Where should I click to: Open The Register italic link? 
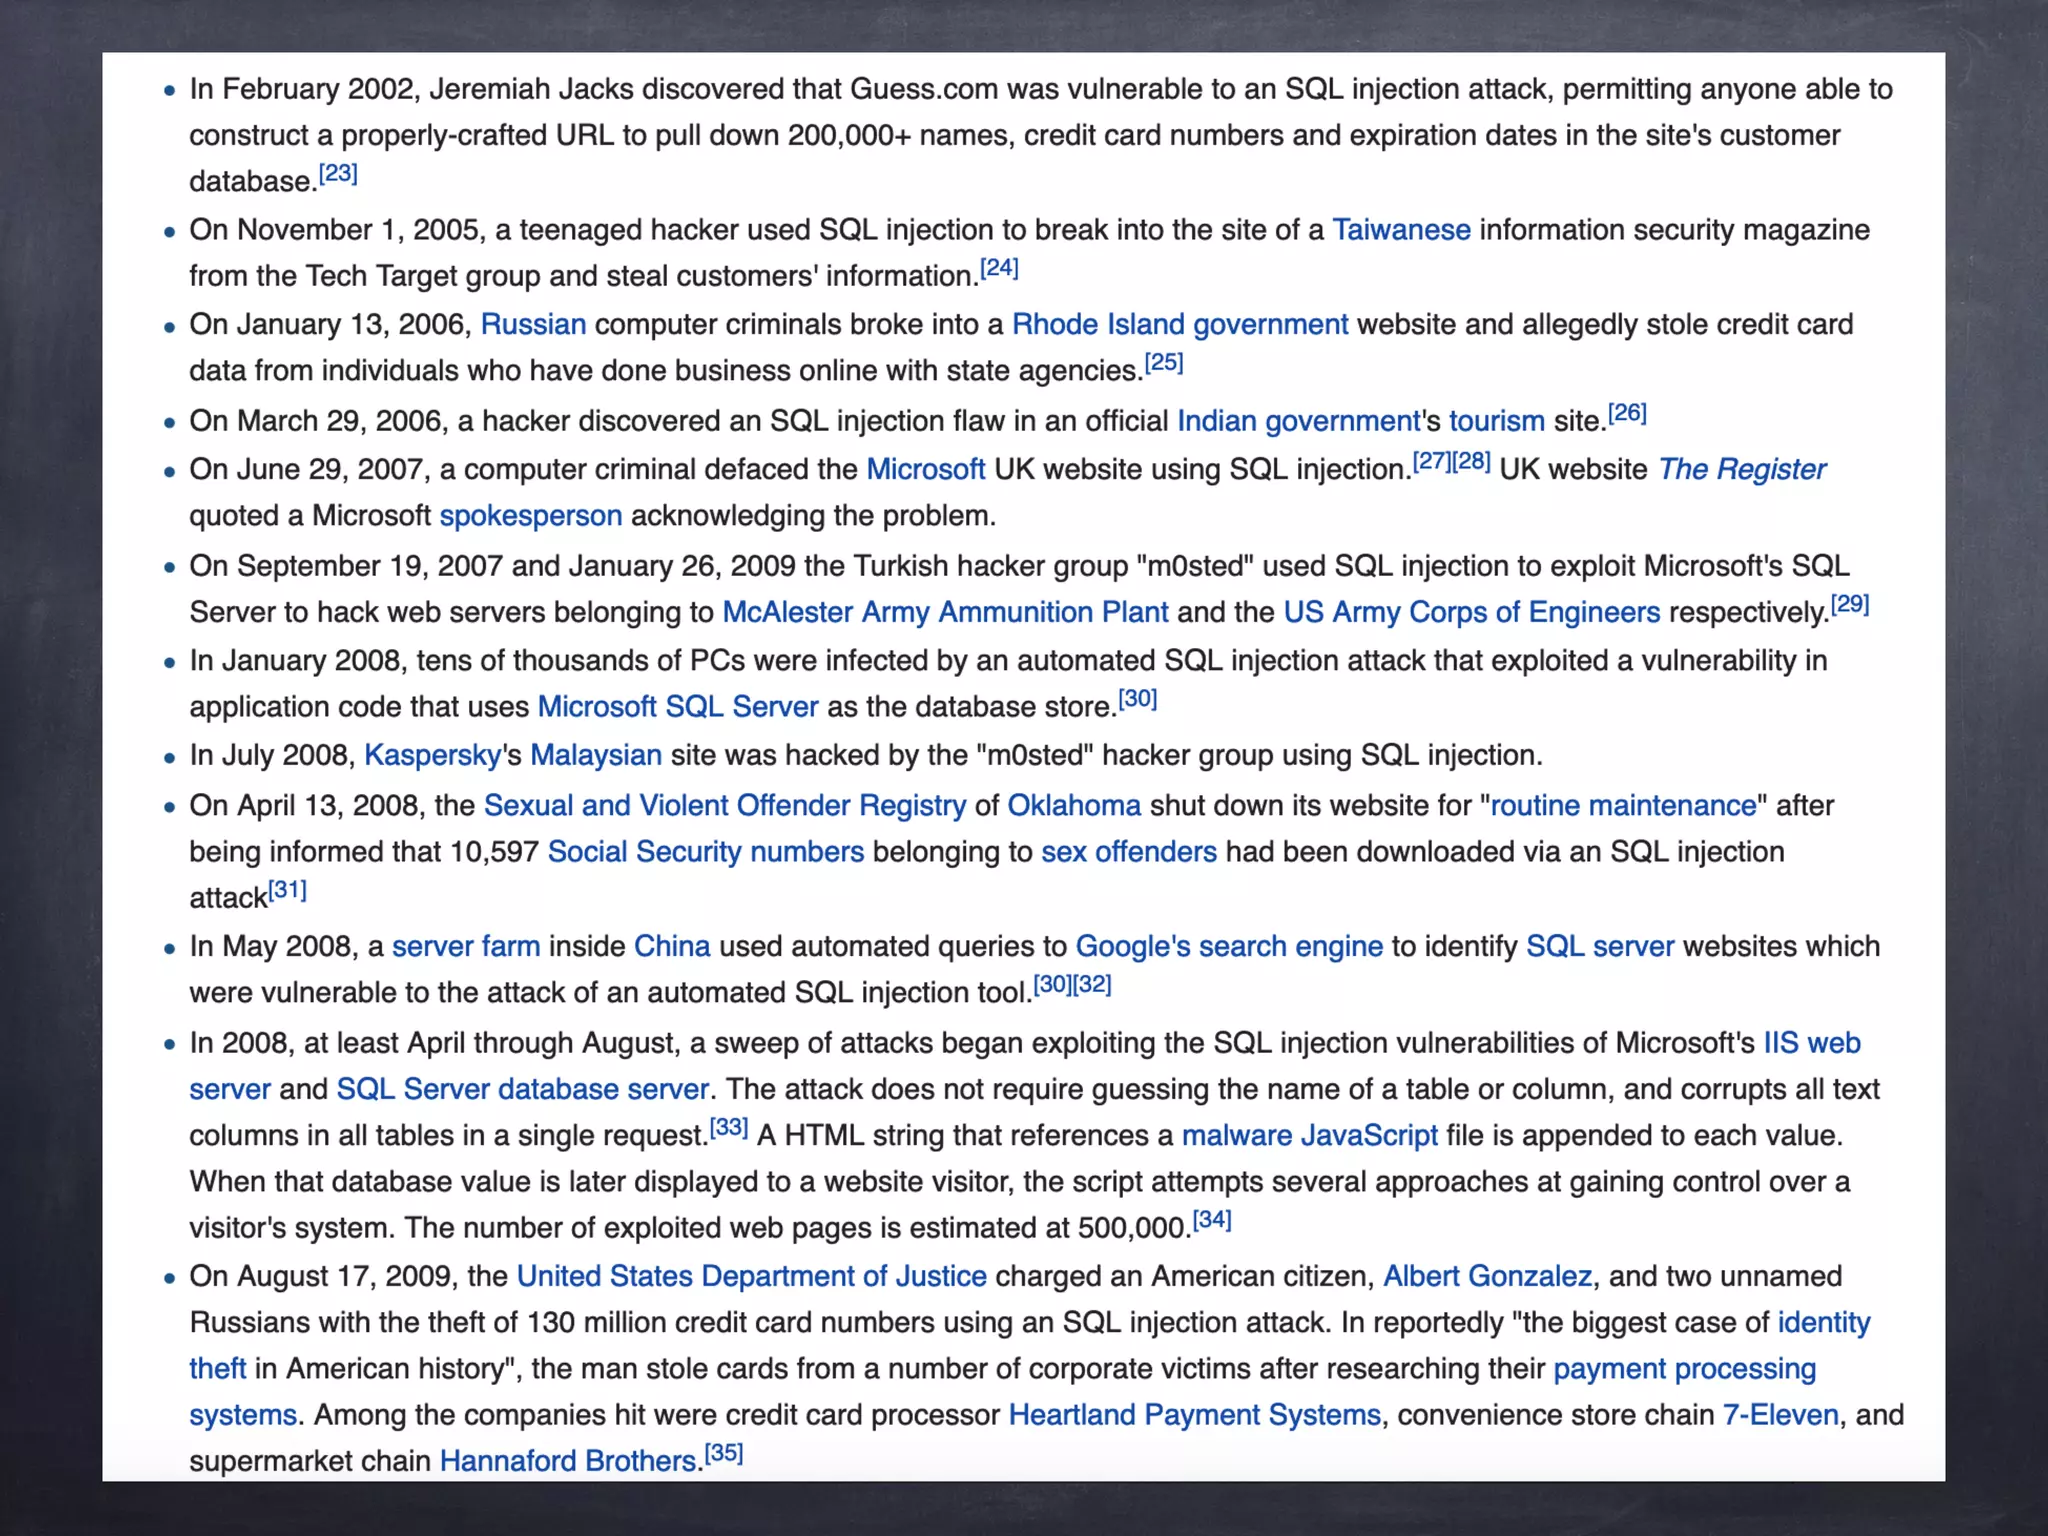pos(1741,470)
